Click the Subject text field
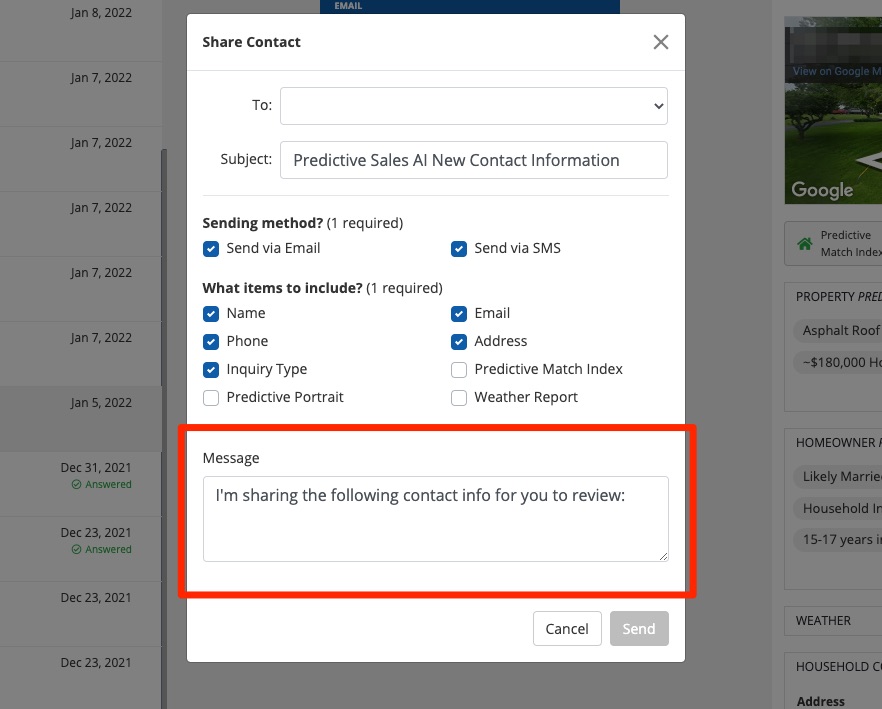This screenshot has width=882, height=709. pos(473,160)
